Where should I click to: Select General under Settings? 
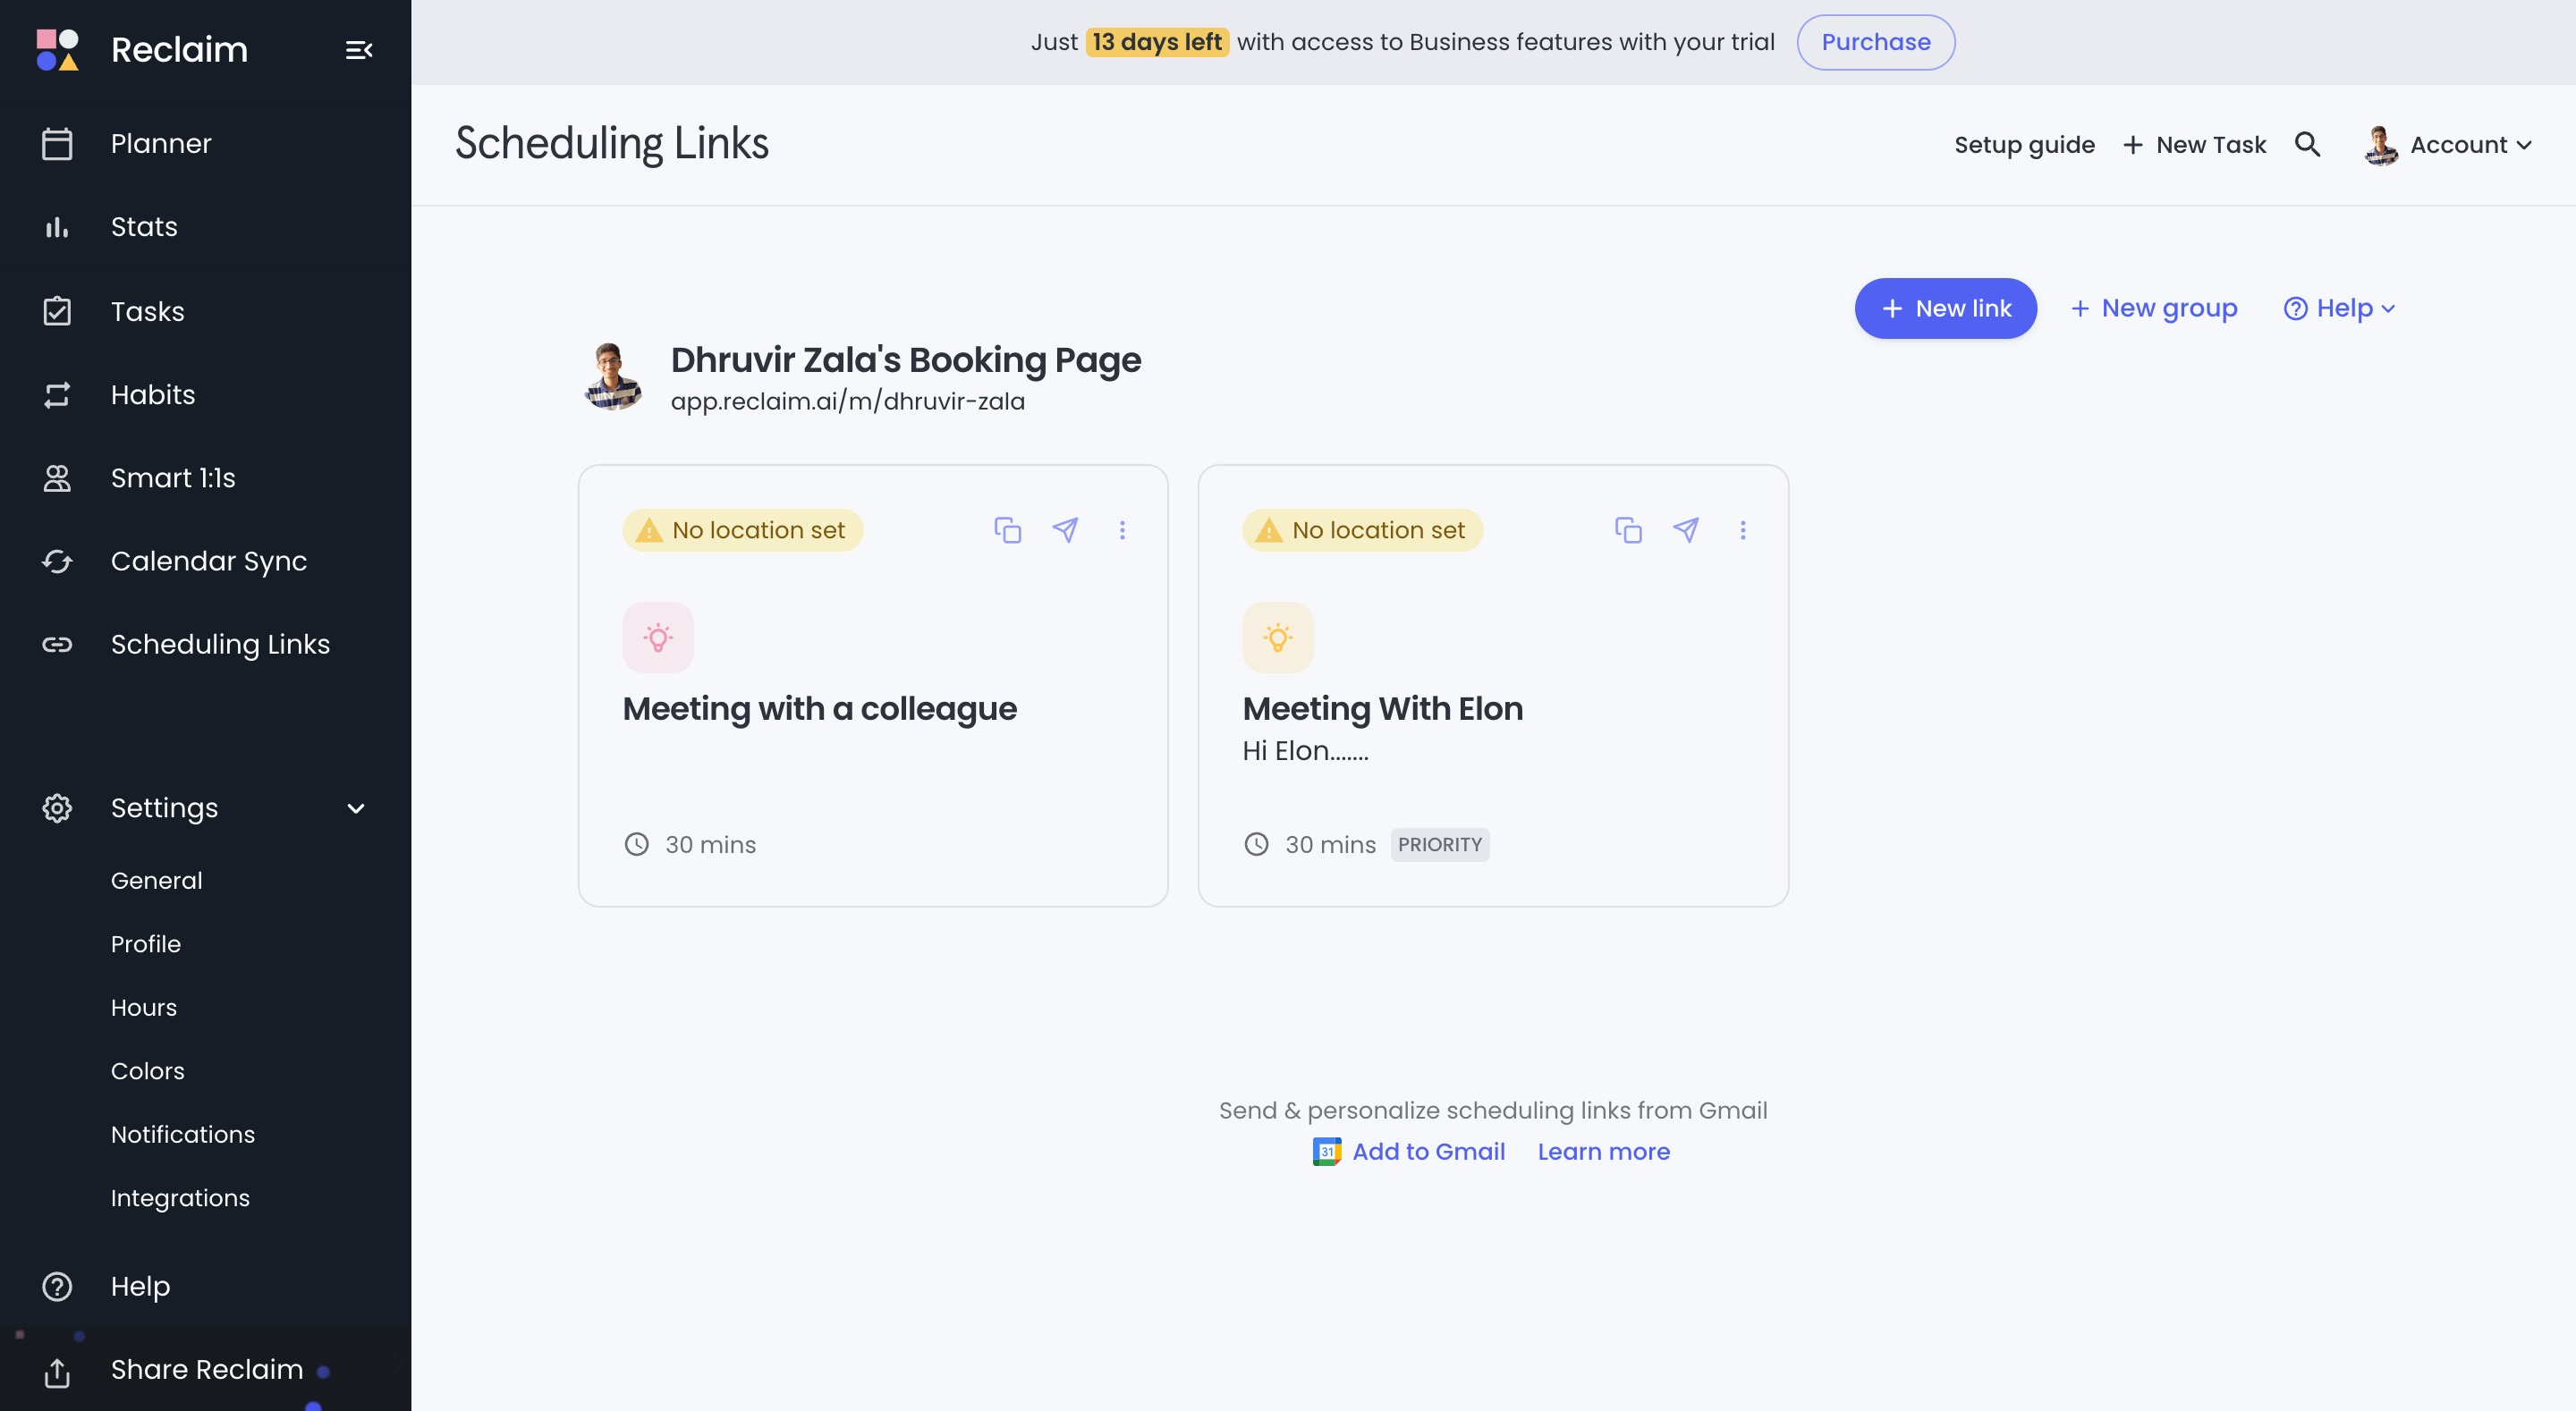pyautogui.click(x=157, y=881)
